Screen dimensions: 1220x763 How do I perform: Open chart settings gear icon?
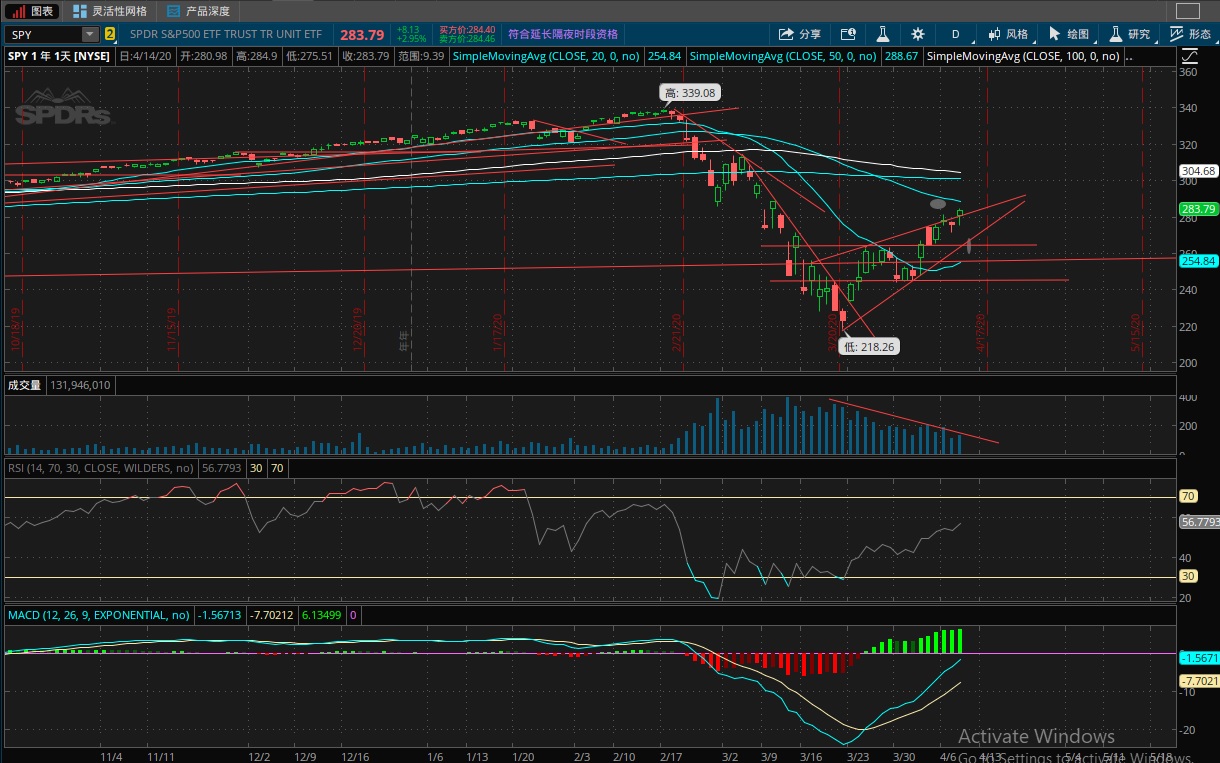click(918, 34)
